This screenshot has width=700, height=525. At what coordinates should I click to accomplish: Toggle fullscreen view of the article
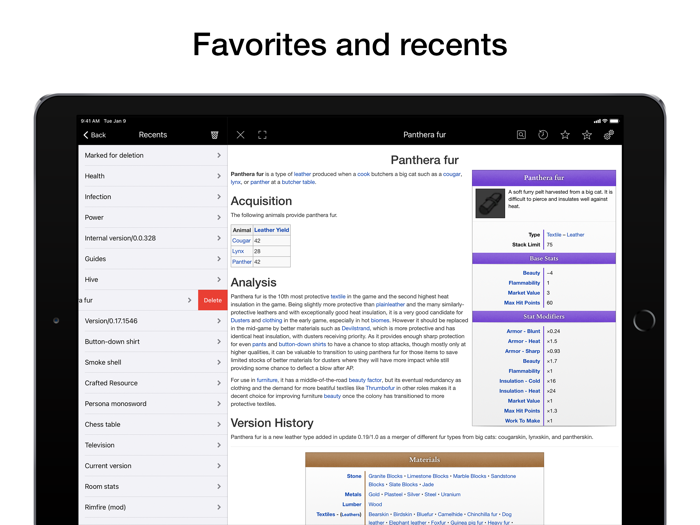click(262, 135)
